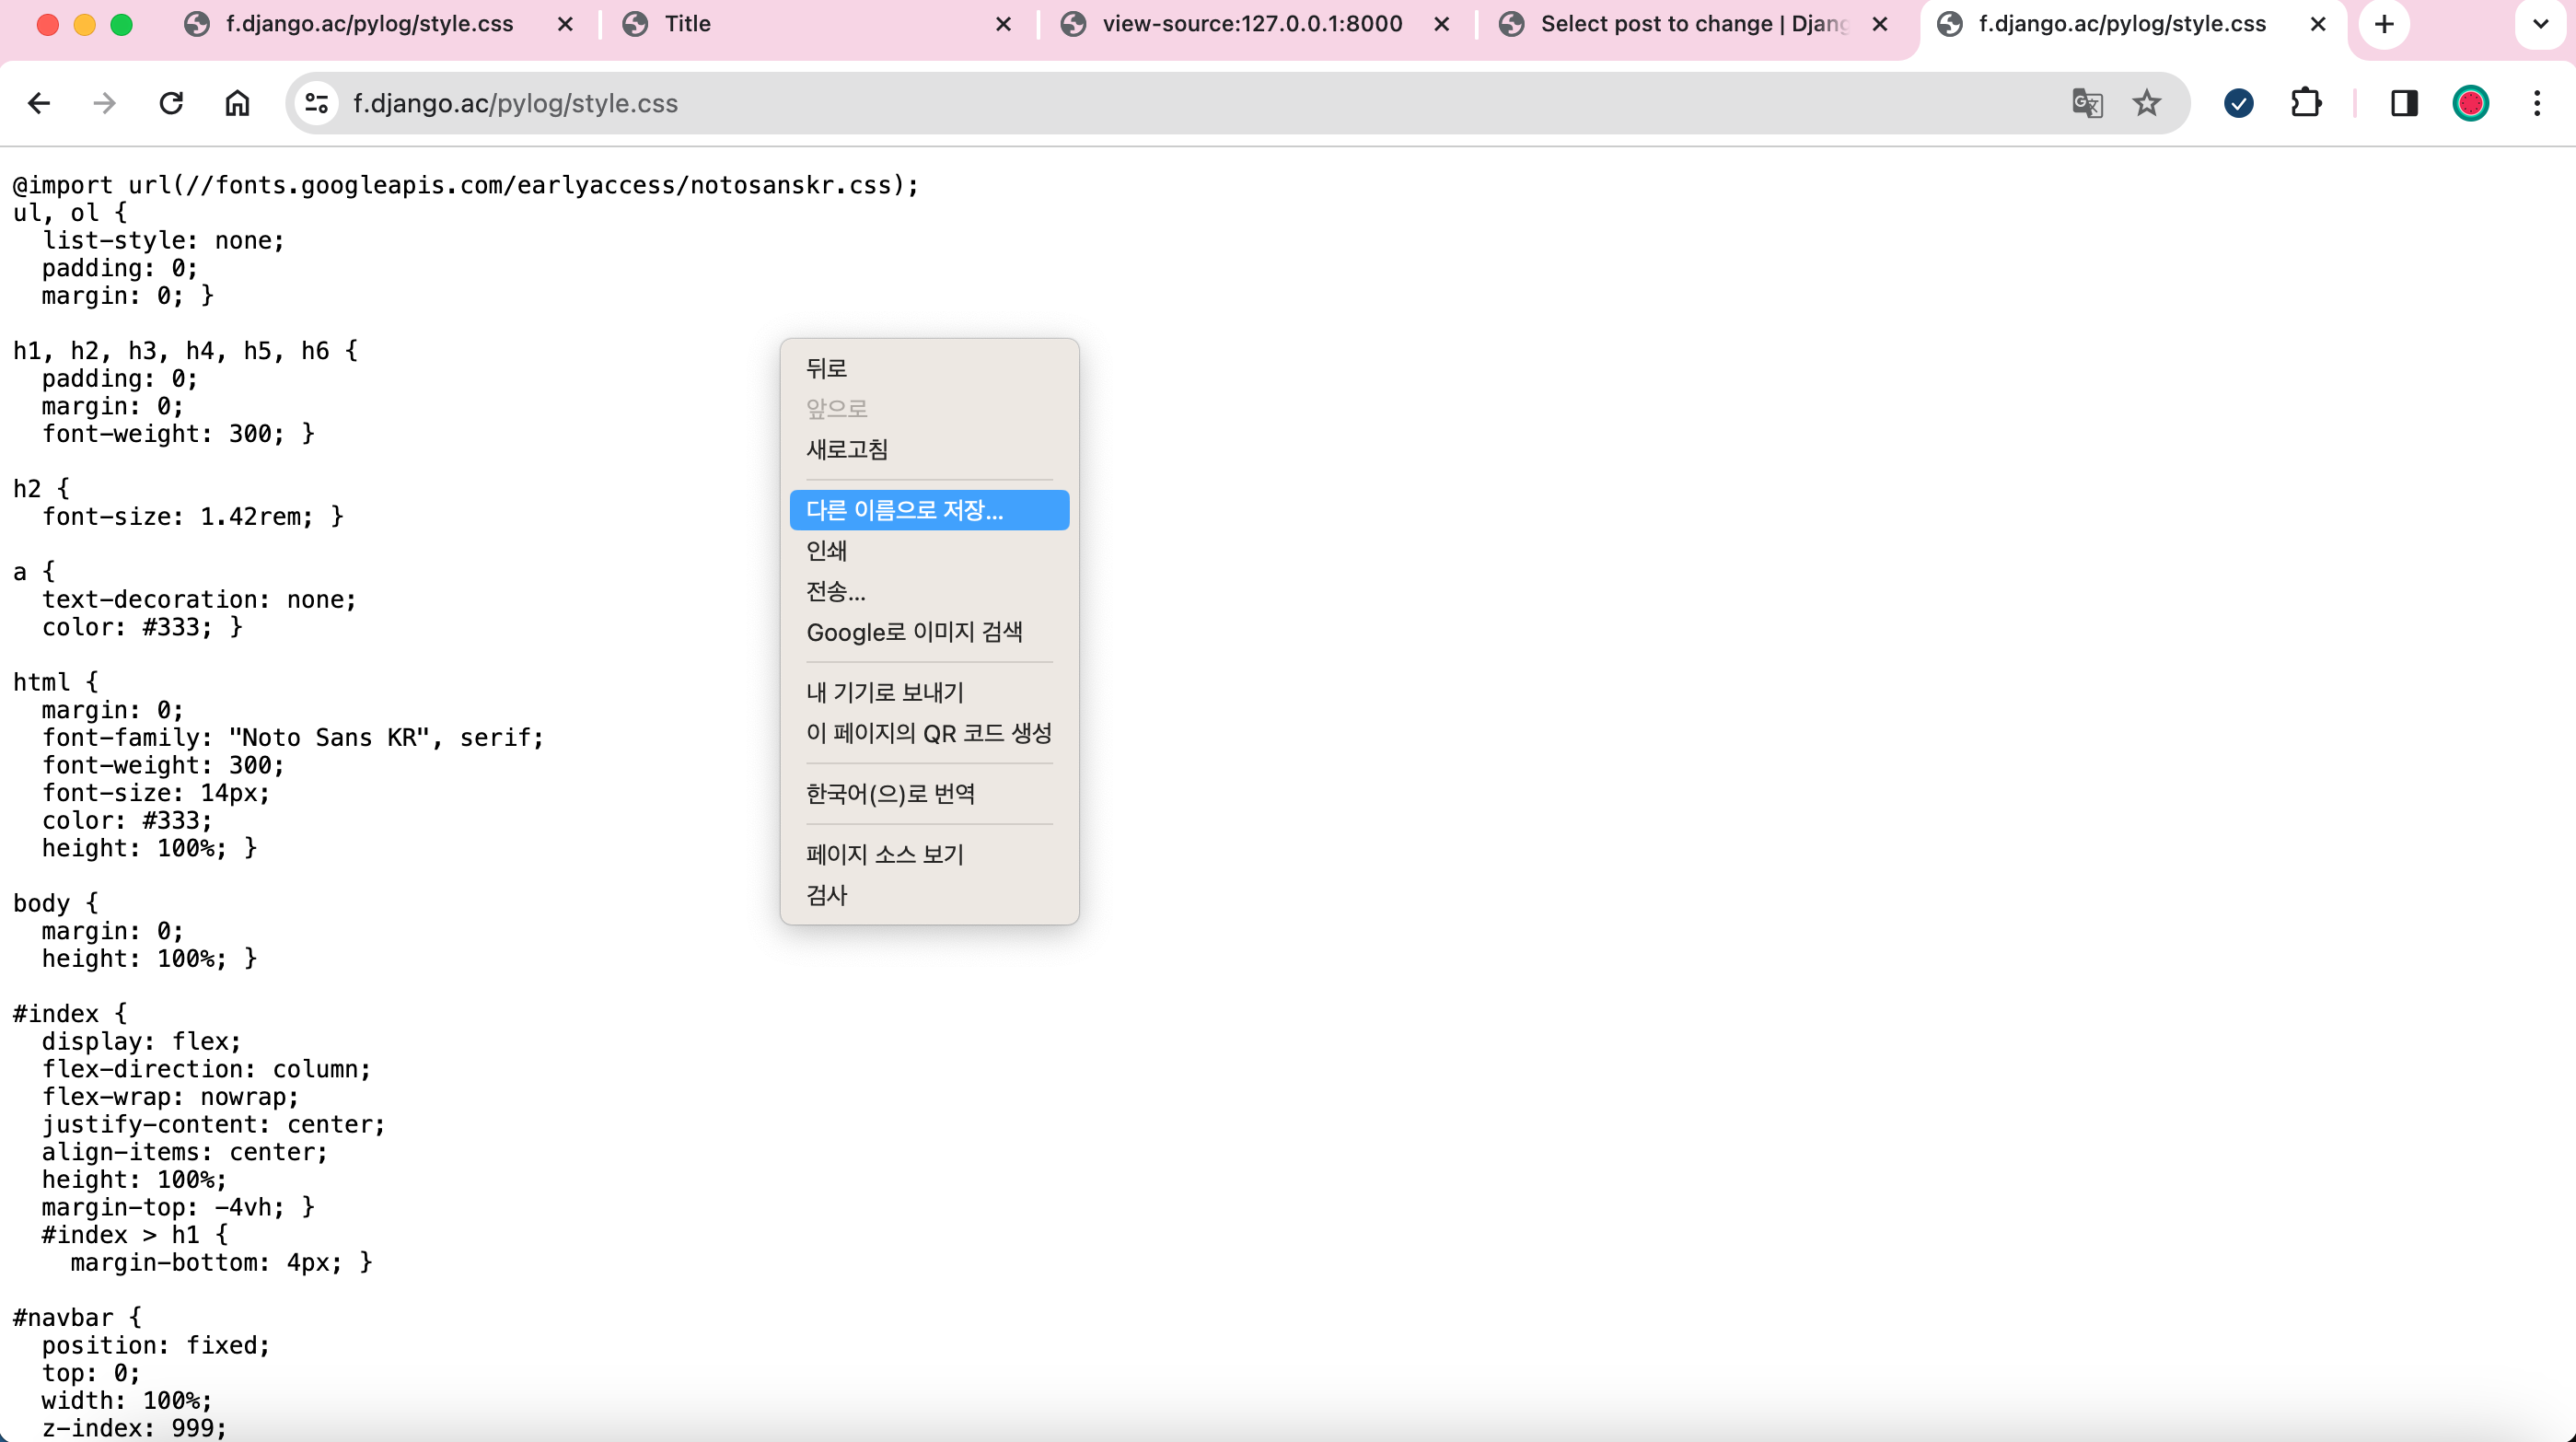Click the 'position: fixed;' line
This screenshot has height=1442, width=2576.
click(156, 1345)
